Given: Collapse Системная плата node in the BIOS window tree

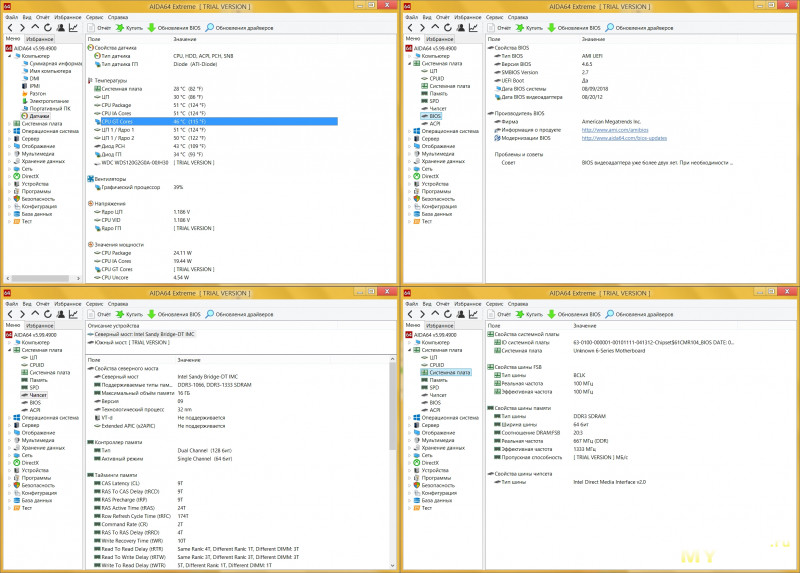Looking at the screenshot, I should [409, 63].
